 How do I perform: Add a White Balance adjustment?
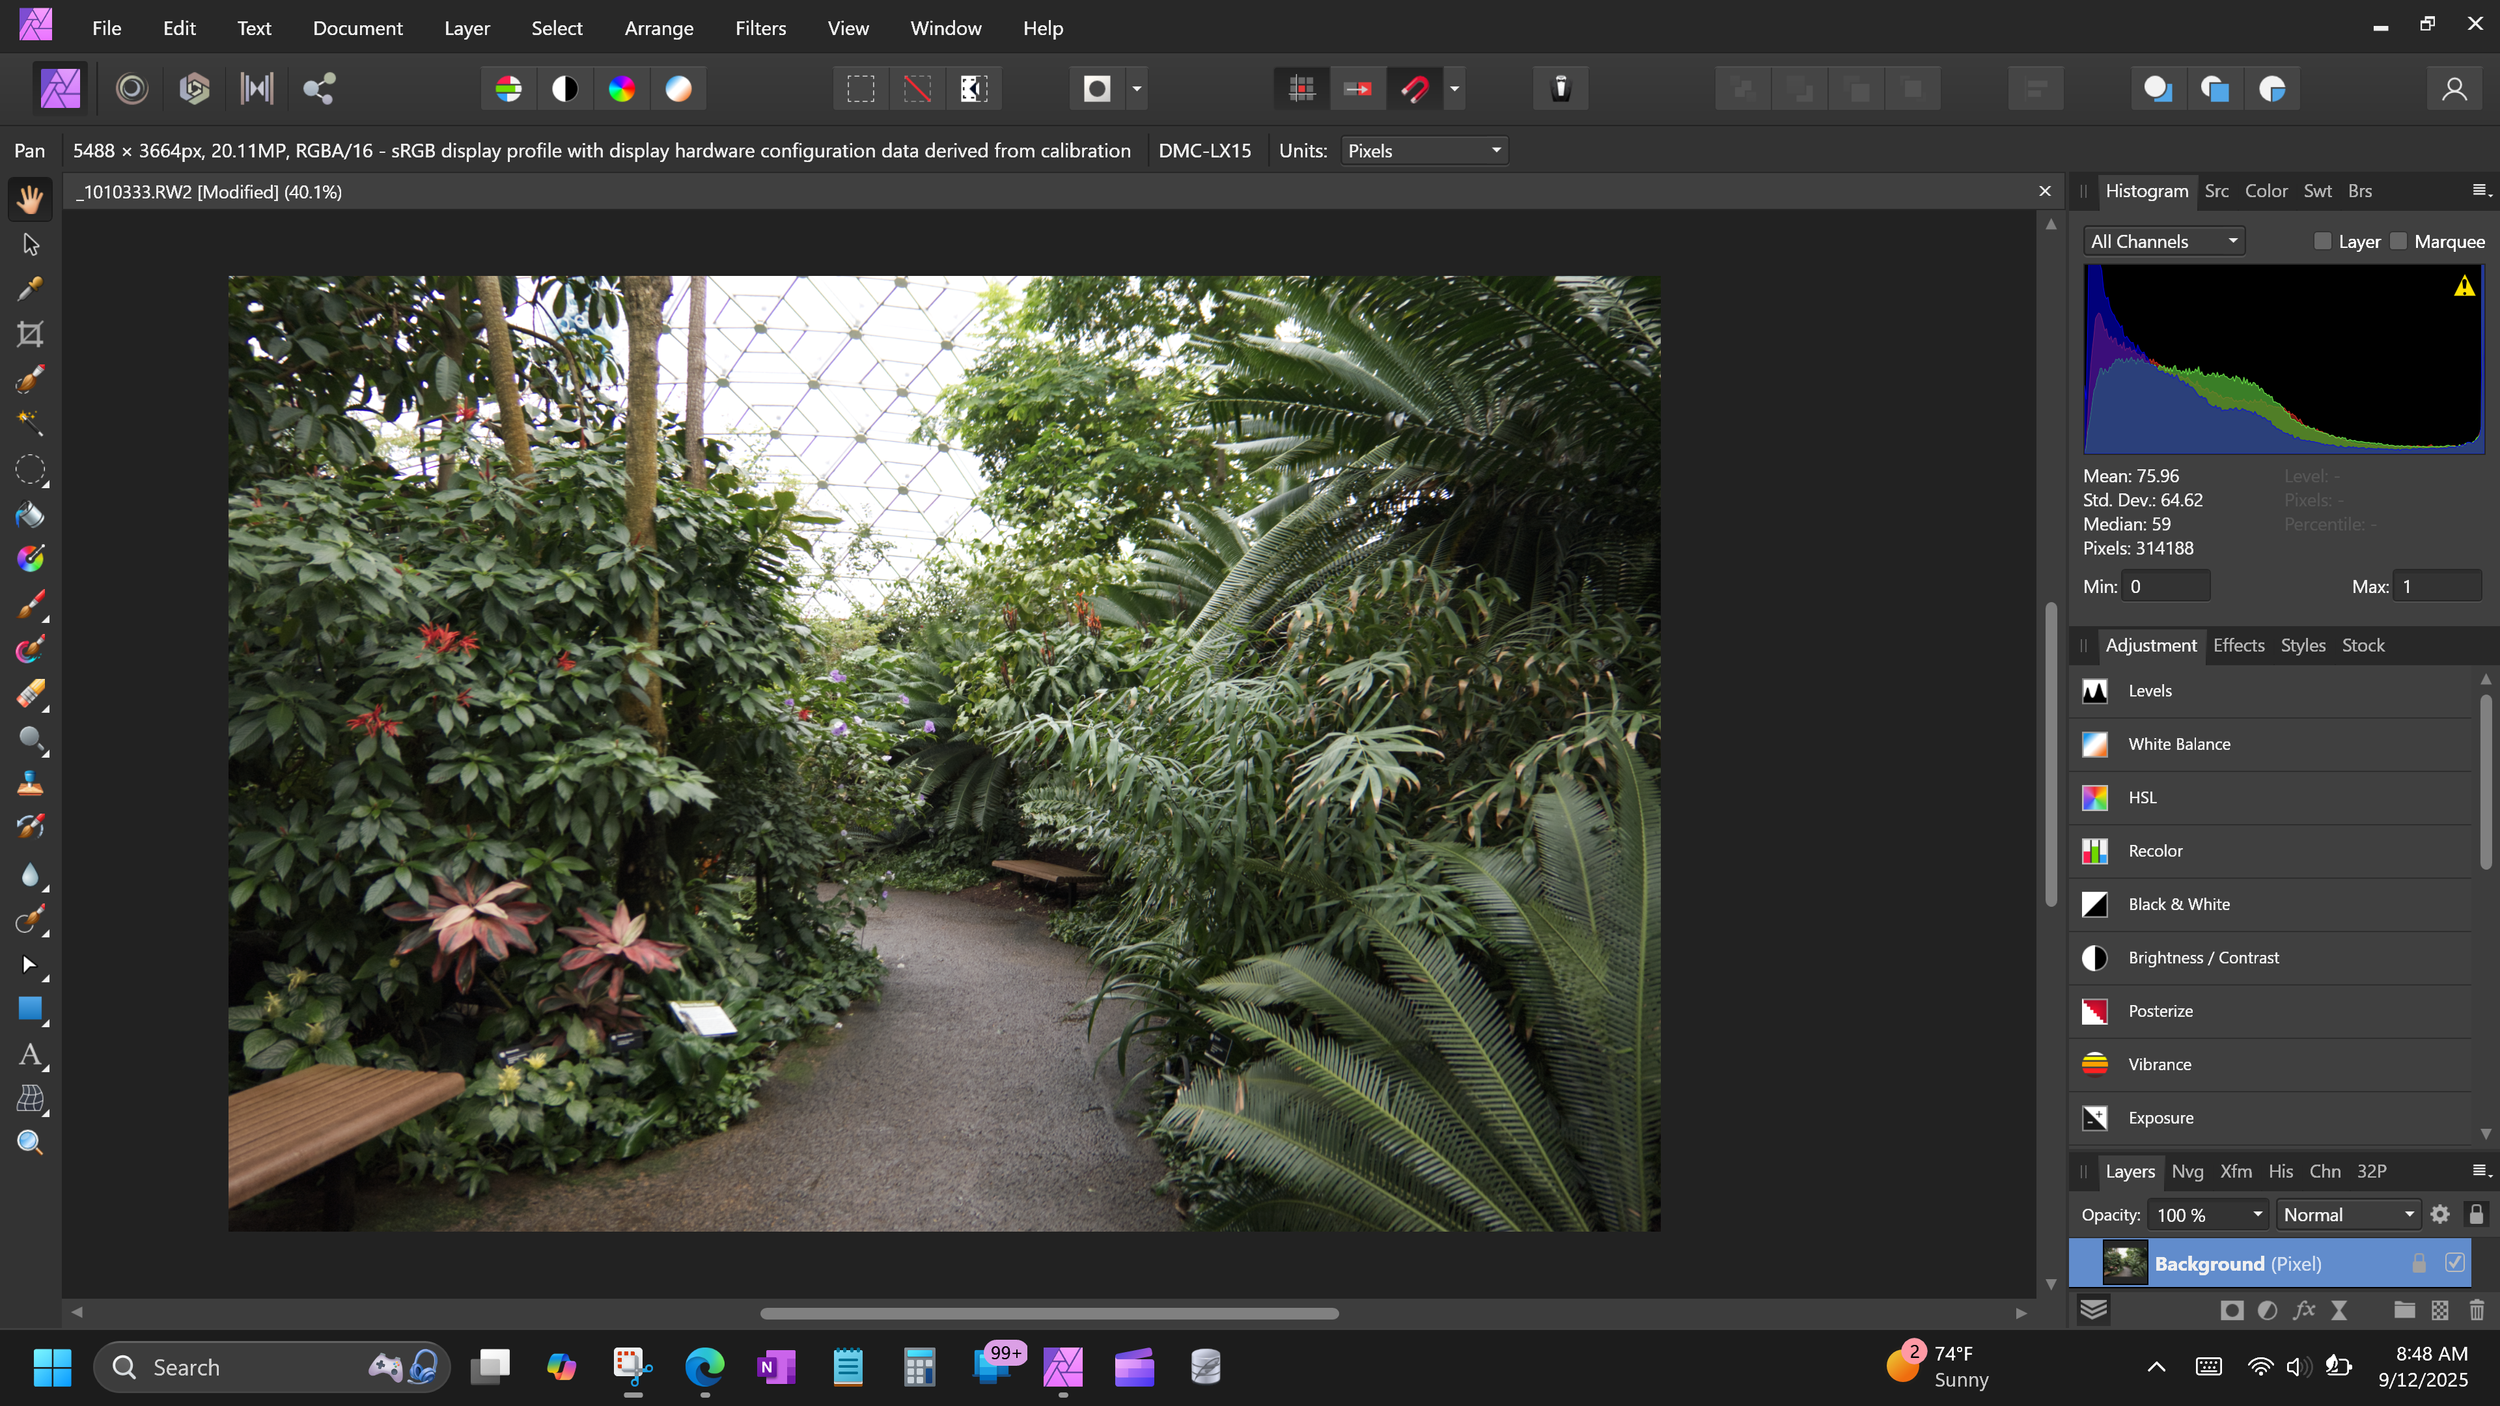click(x=2178, y=744)
